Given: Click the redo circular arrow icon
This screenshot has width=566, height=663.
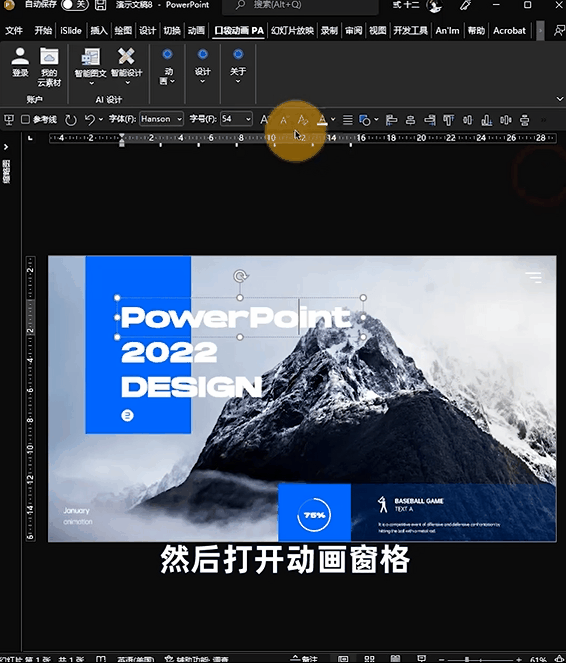Looking at the screenshot, I should click(x=71, y=120).
